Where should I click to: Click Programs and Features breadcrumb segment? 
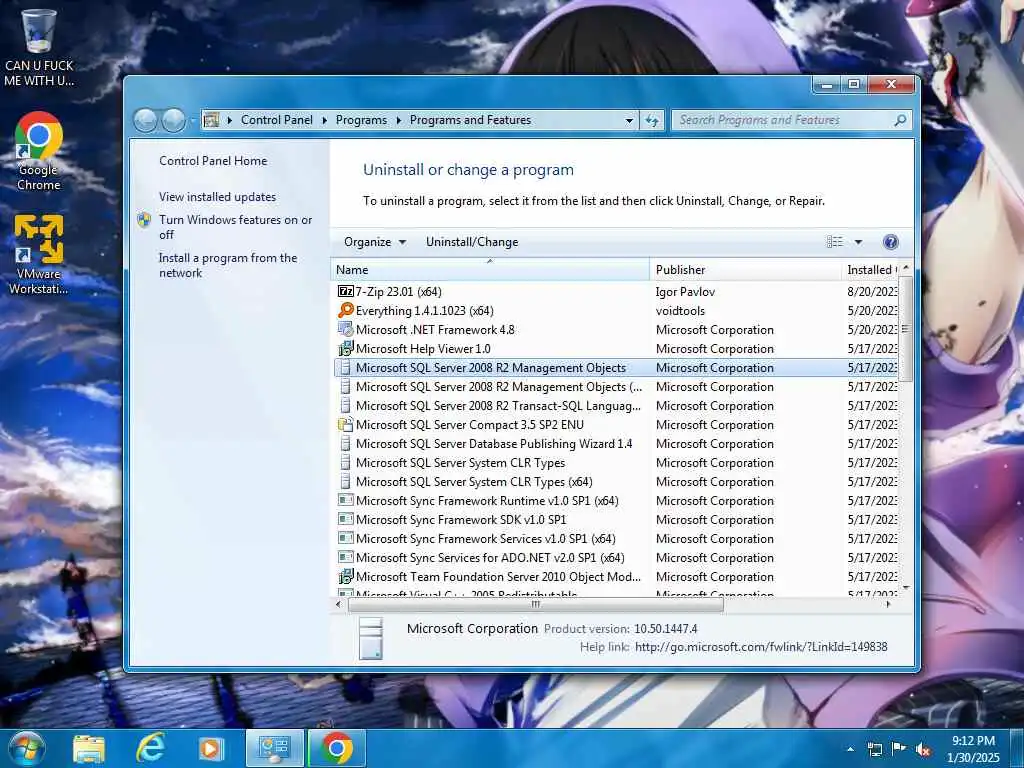(x=470, y=120)
